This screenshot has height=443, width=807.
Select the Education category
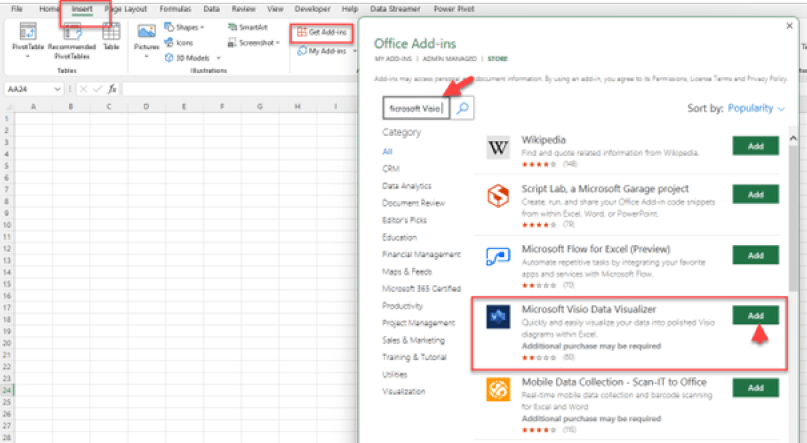point(399,237)
